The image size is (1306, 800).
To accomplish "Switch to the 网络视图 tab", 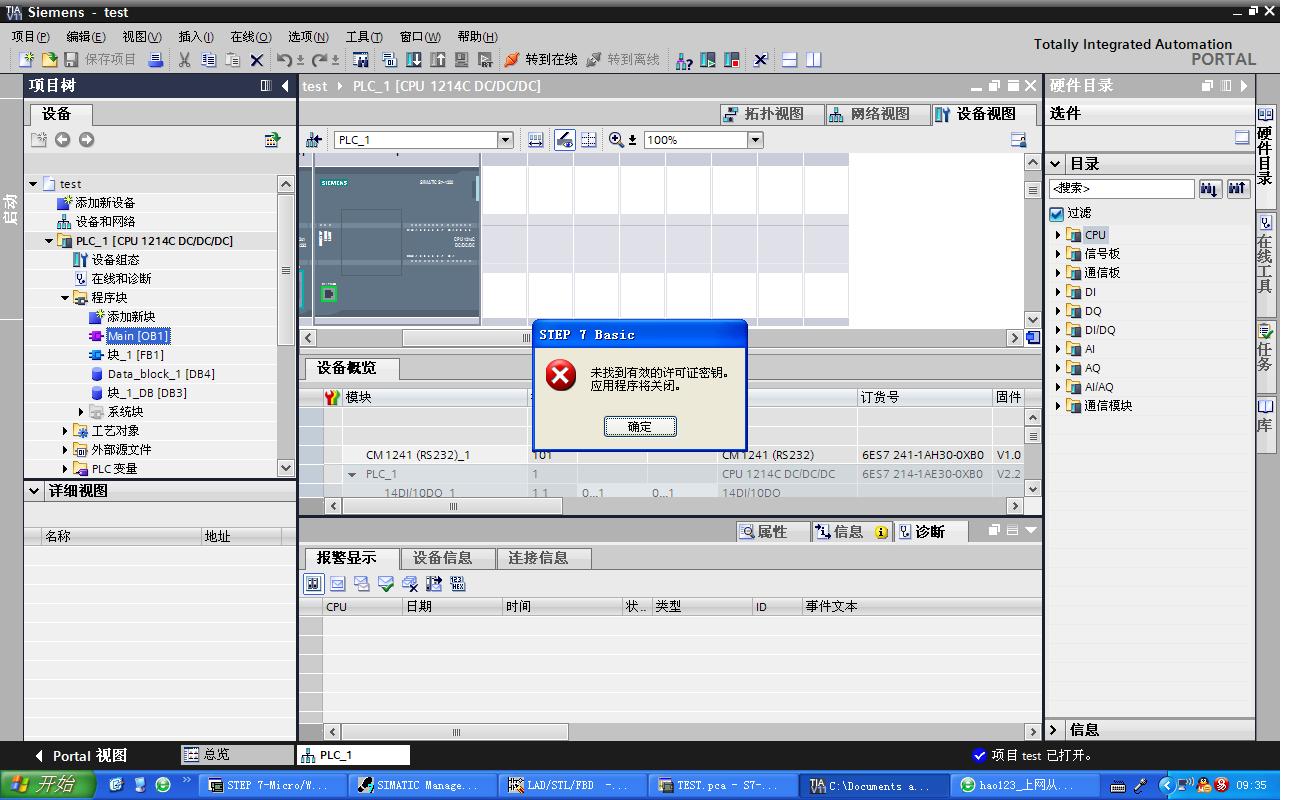I will coord(870,114).
